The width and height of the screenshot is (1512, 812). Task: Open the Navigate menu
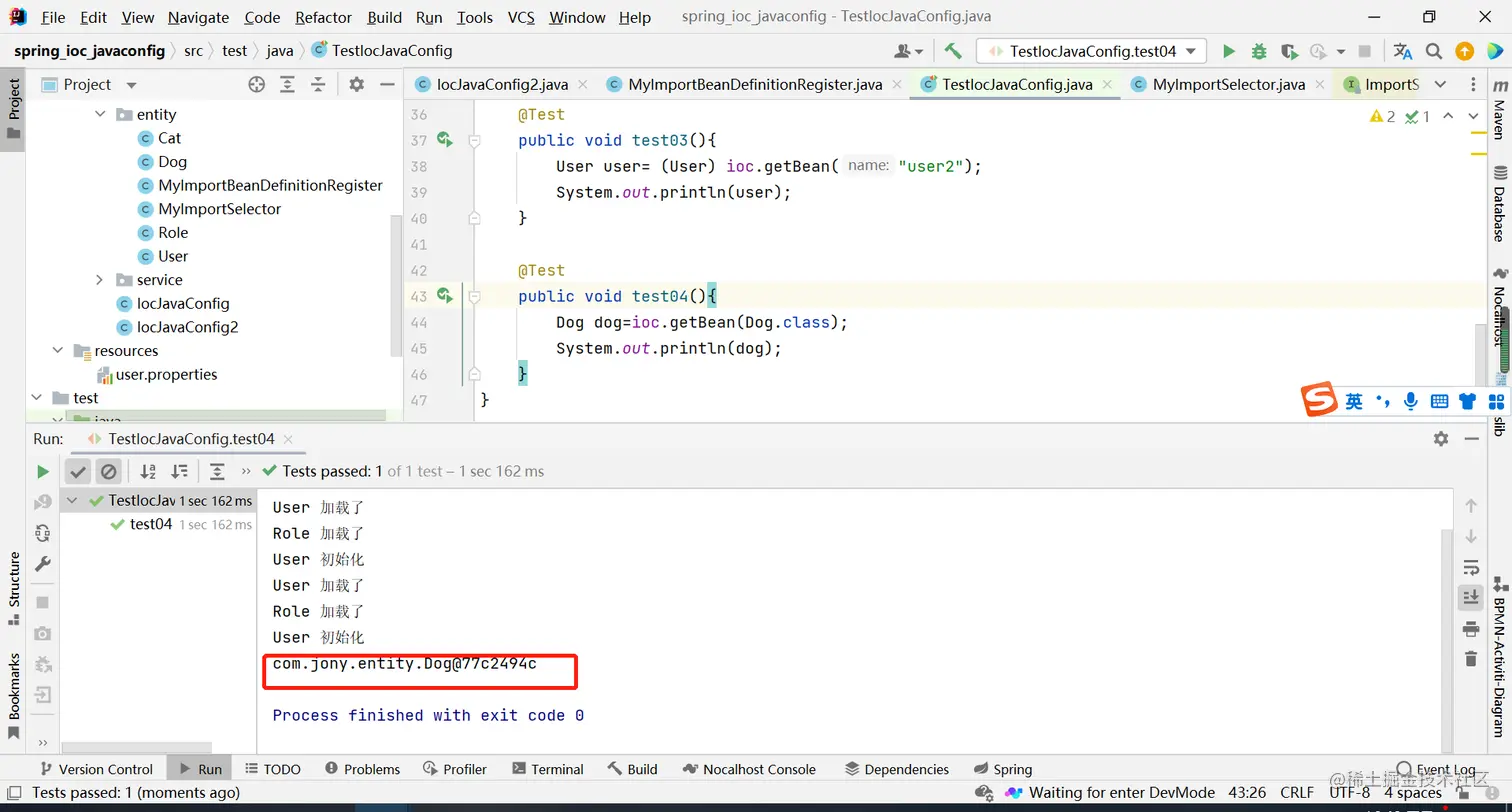(x=198, y=17)
